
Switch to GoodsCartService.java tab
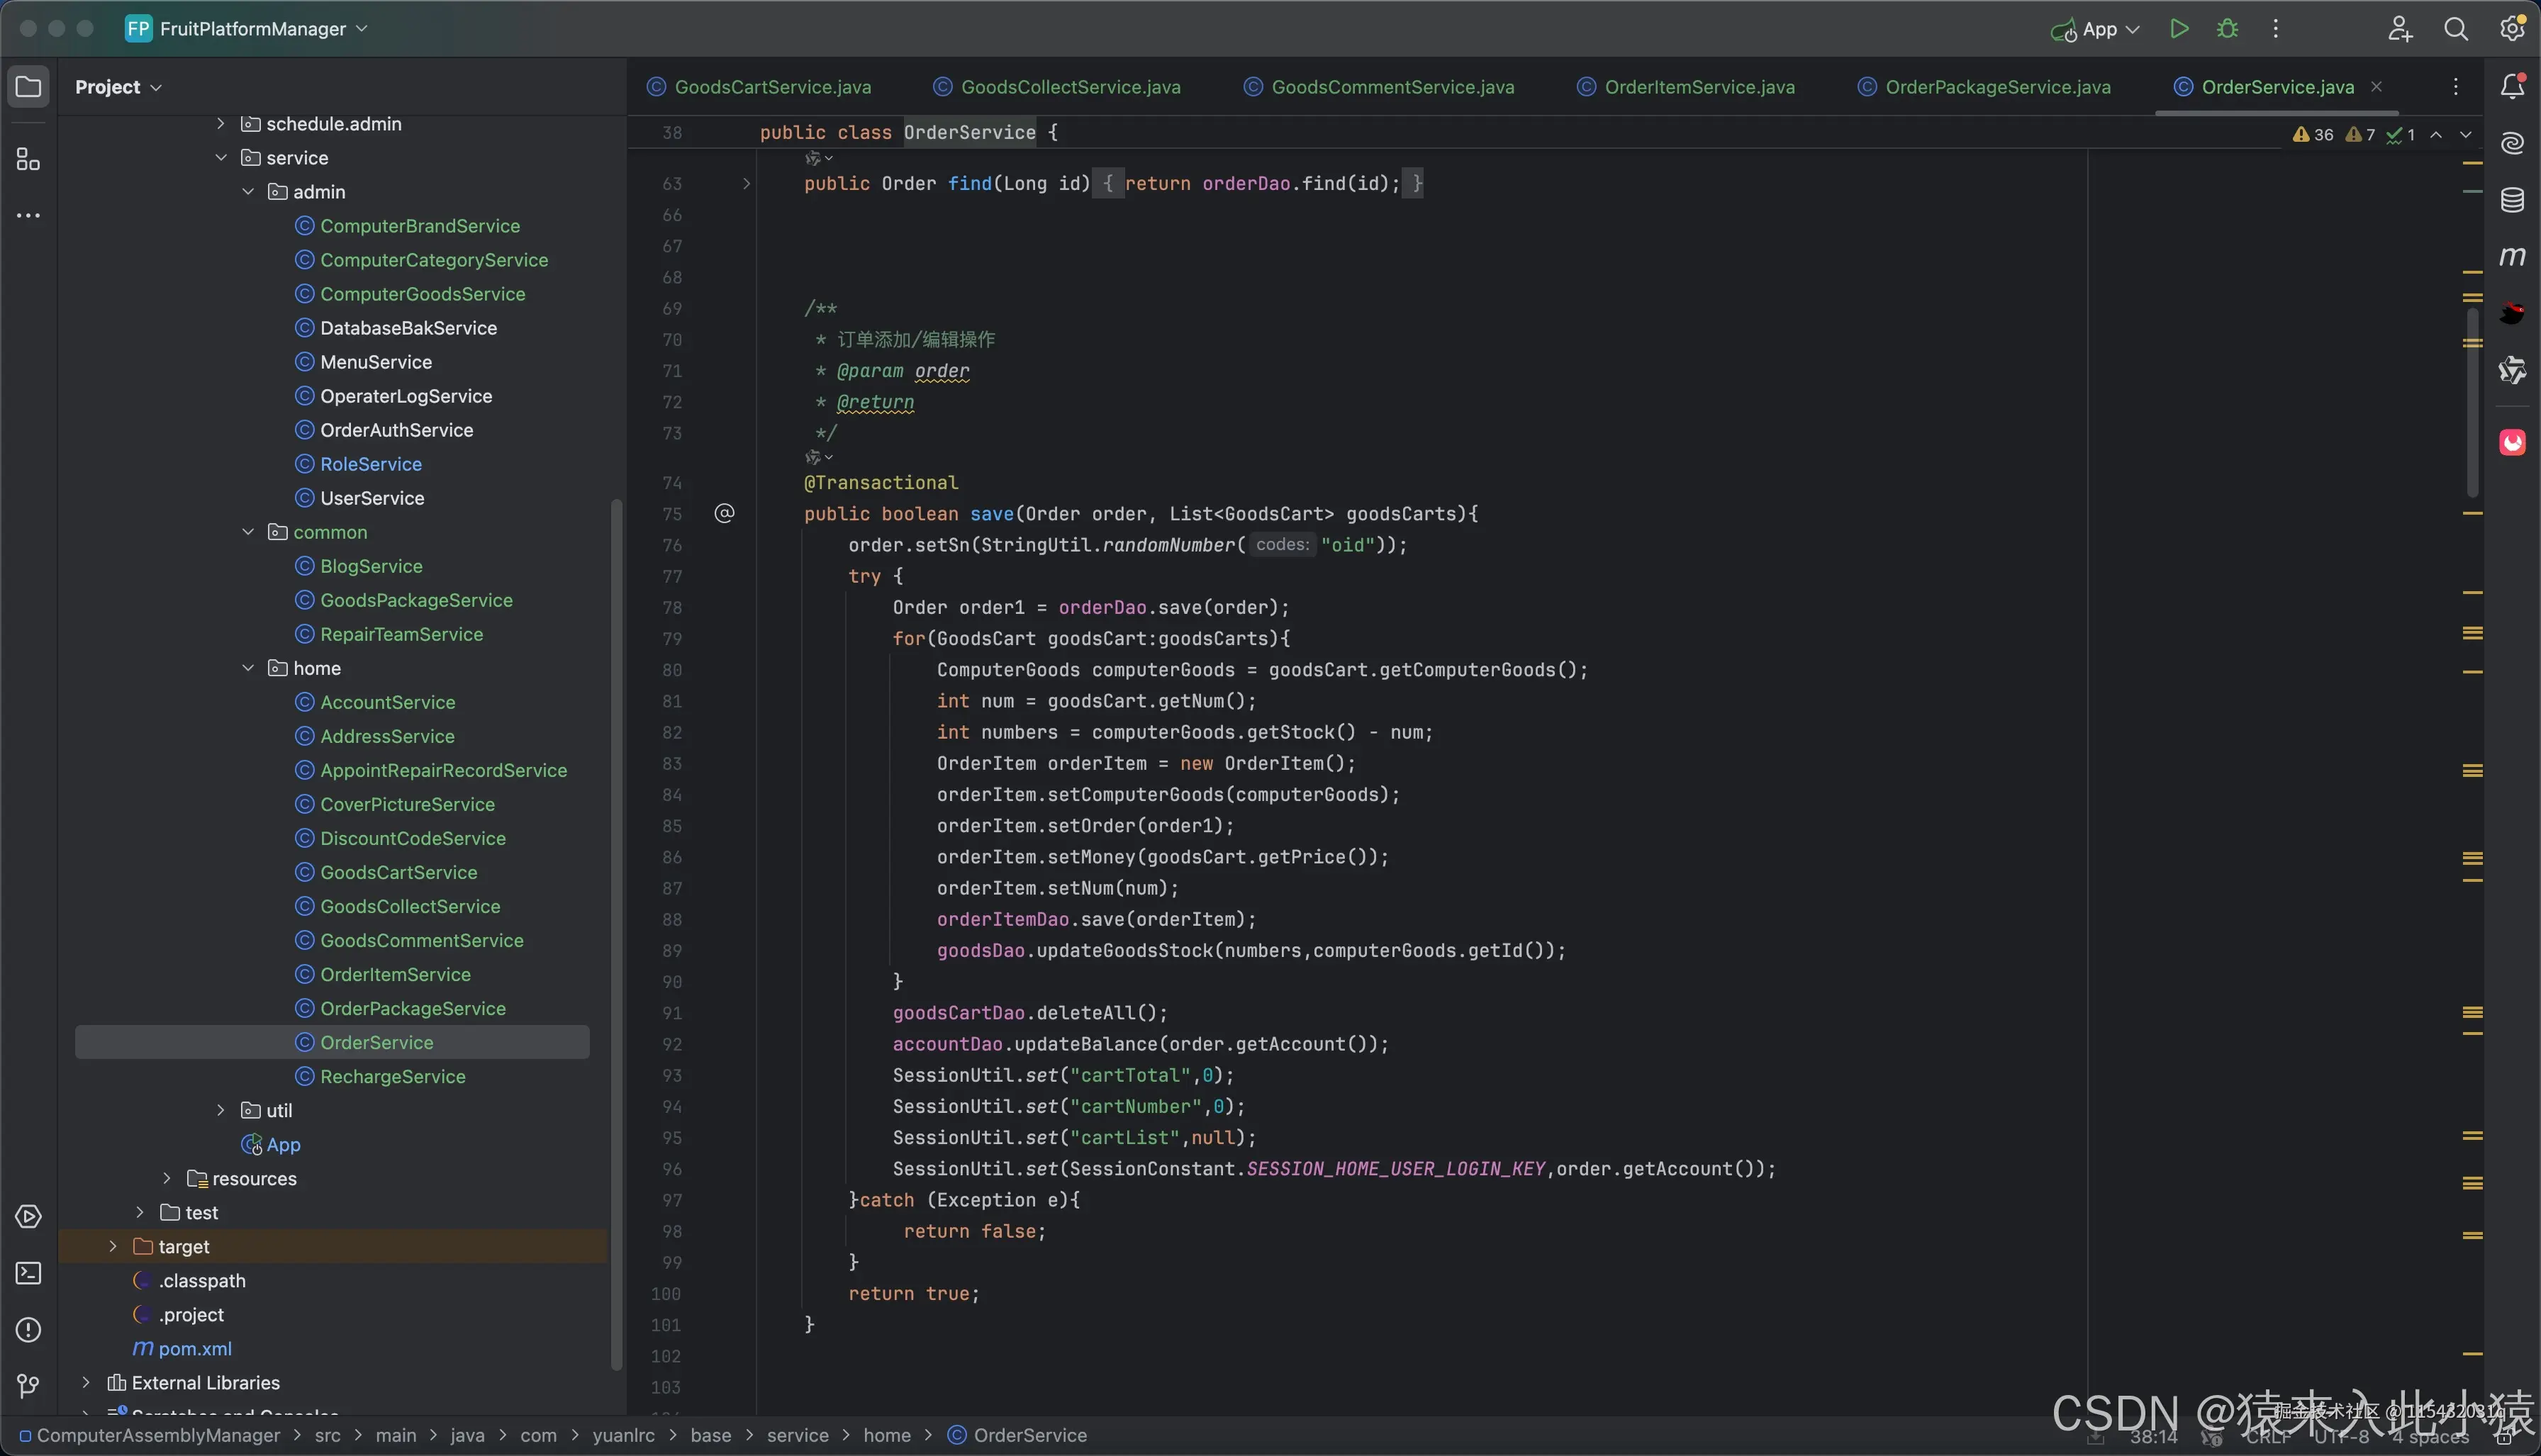pos(772,87)
